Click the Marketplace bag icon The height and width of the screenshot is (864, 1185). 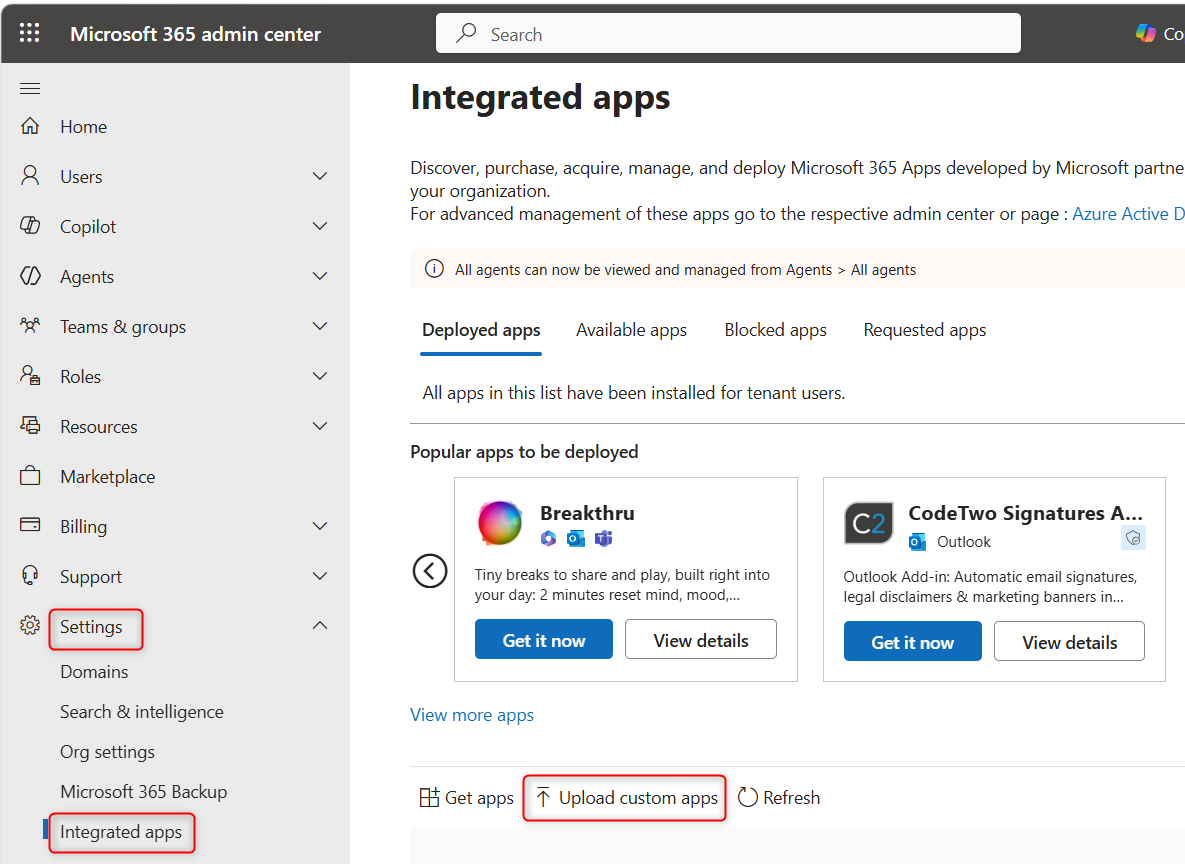coord(30,475)
